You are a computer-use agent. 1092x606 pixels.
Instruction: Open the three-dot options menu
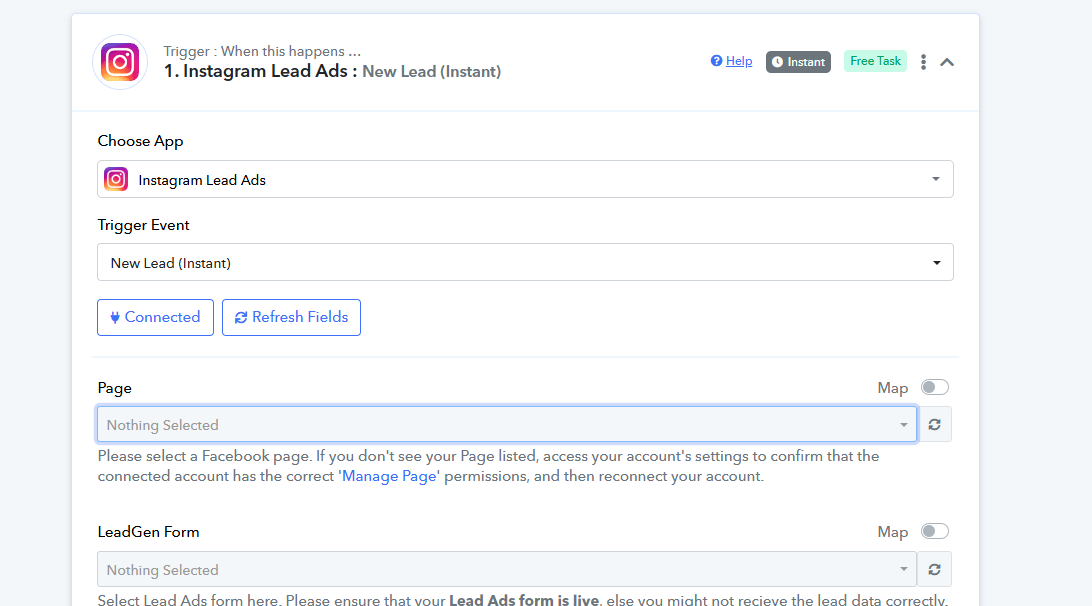coord(923,62)
